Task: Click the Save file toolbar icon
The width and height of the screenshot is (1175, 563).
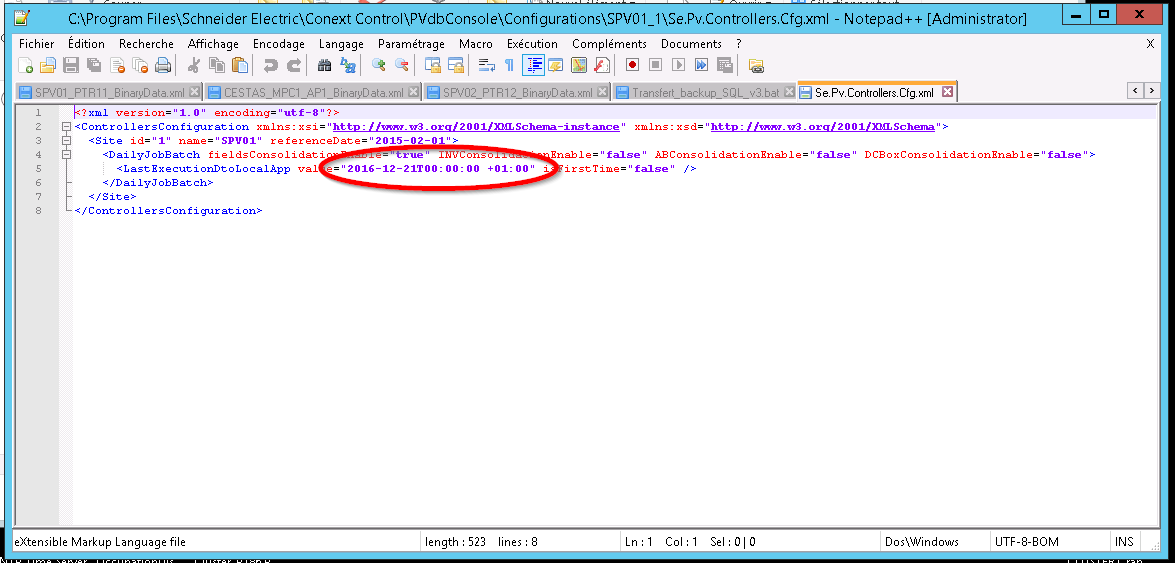Action: pyautogui.click(x=71, y=66)
